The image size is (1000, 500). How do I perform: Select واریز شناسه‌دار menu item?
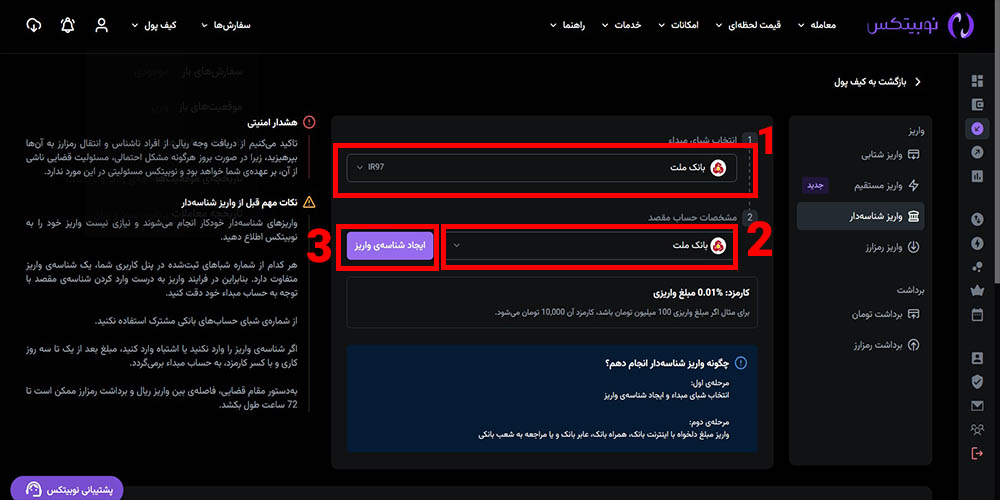[861, 217]
